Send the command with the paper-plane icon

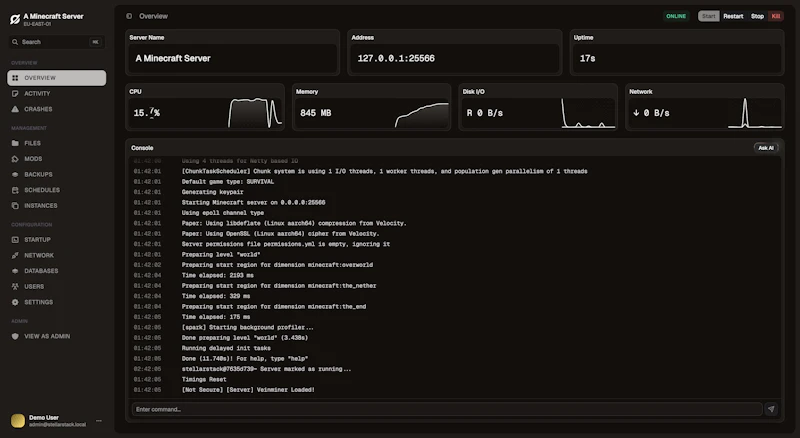pos(771,409)
